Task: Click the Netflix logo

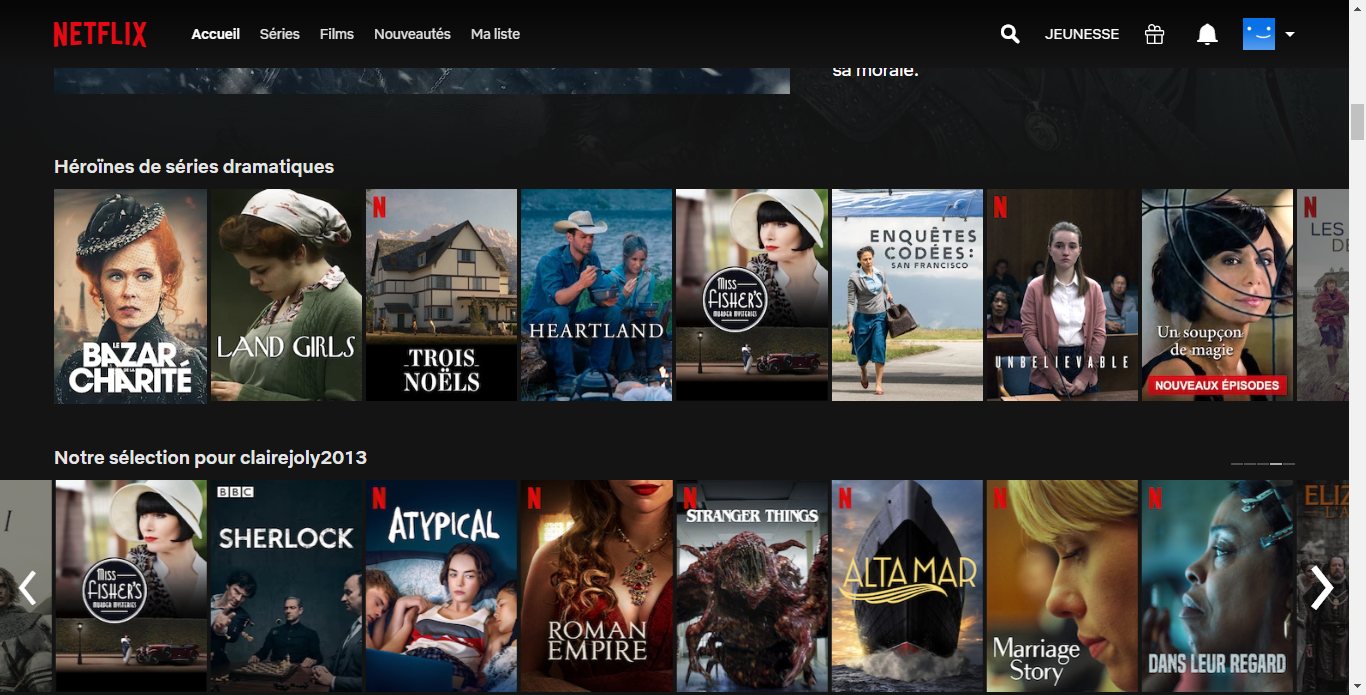Action: click(100, 34)
